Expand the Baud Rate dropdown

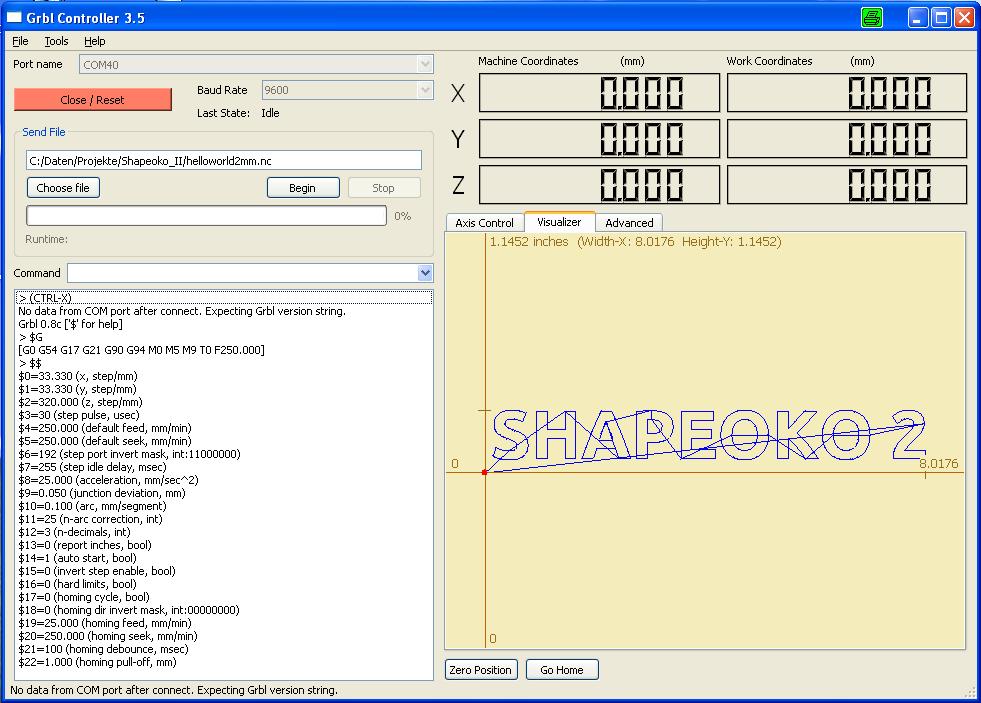coord(425,90)
